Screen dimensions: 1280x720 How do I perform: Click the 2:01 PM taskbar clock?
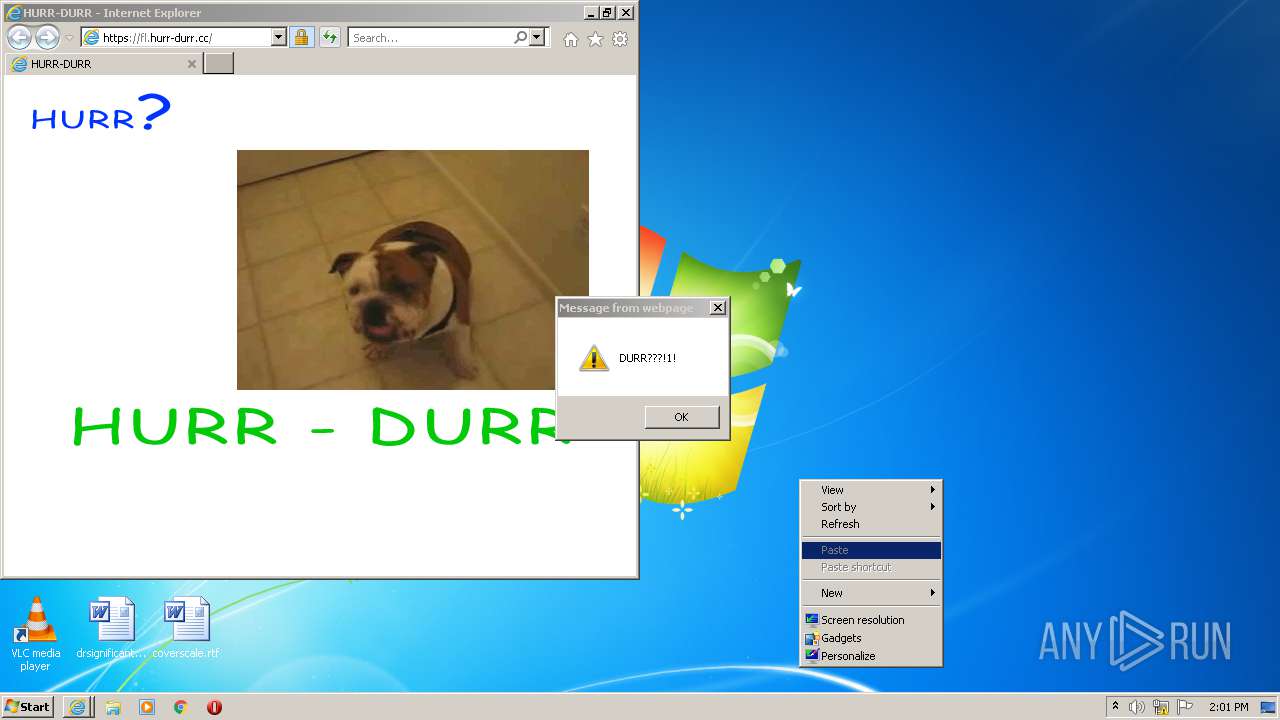tap(1228, 707)
